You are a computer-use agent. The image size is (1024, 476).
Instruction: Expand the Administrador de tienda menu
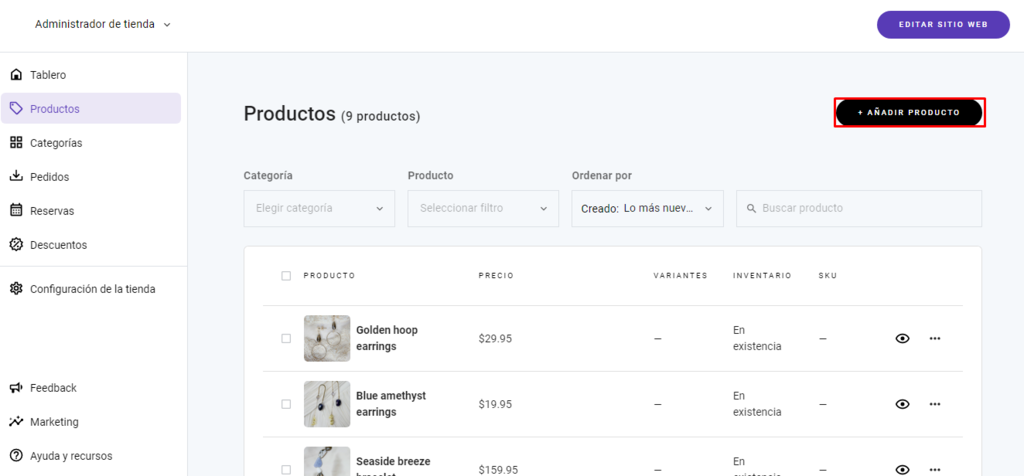point(103,24)
